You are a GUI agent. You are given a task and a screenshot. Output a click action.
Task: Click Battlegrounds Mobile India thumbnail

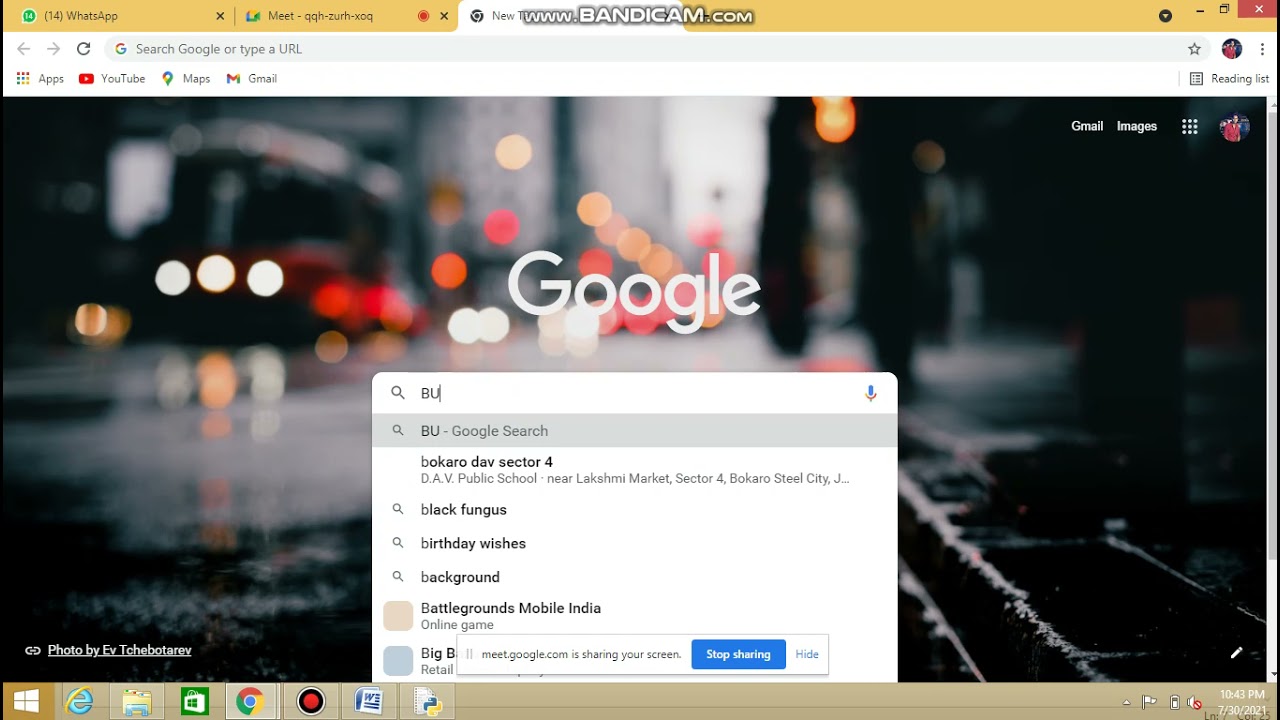(x=398, y=616)
